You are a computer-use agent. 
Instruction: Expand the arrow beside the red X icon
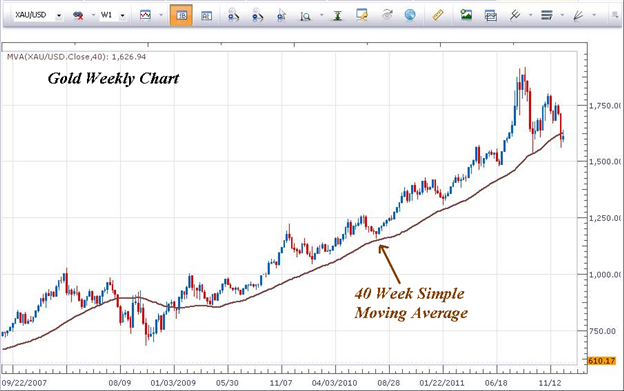(94, 16)
